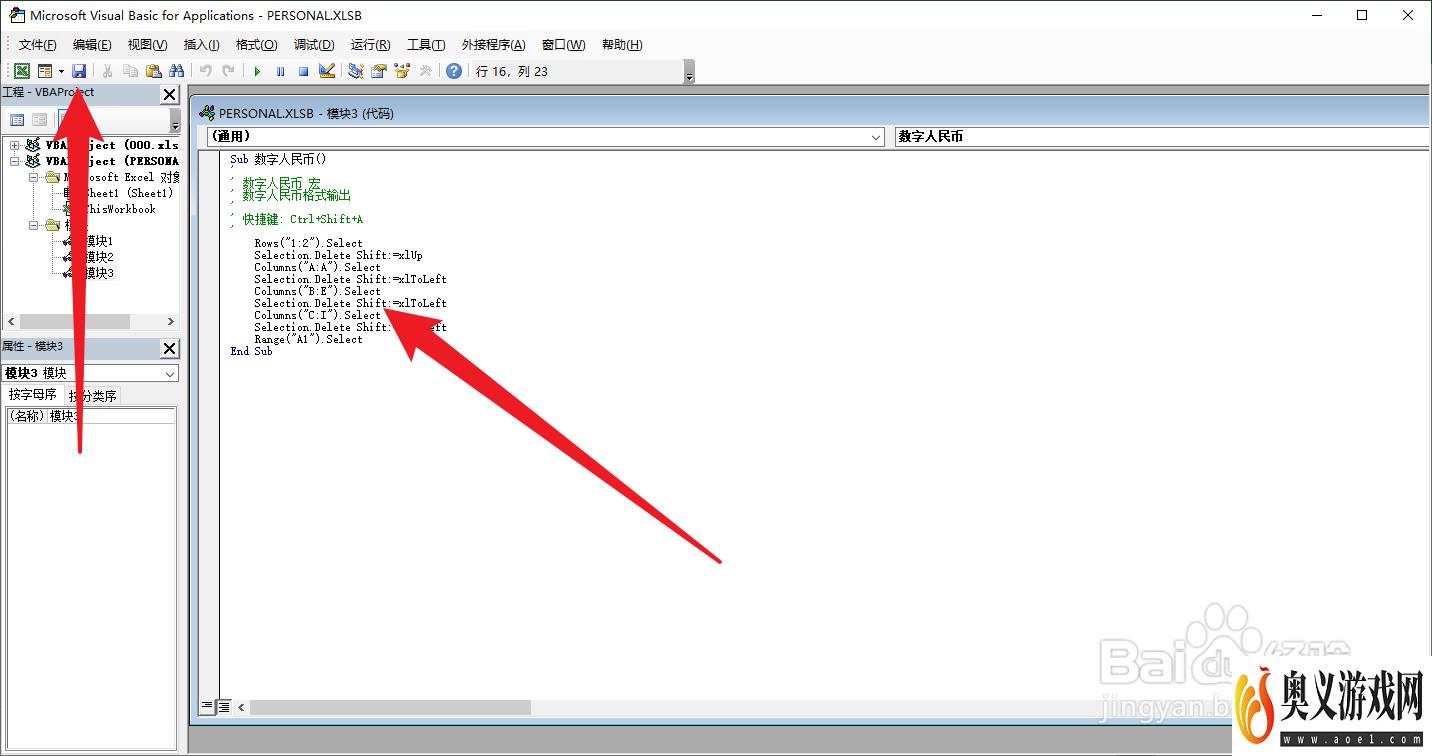Open the 文件(F) menu

[x=38, y=45]
